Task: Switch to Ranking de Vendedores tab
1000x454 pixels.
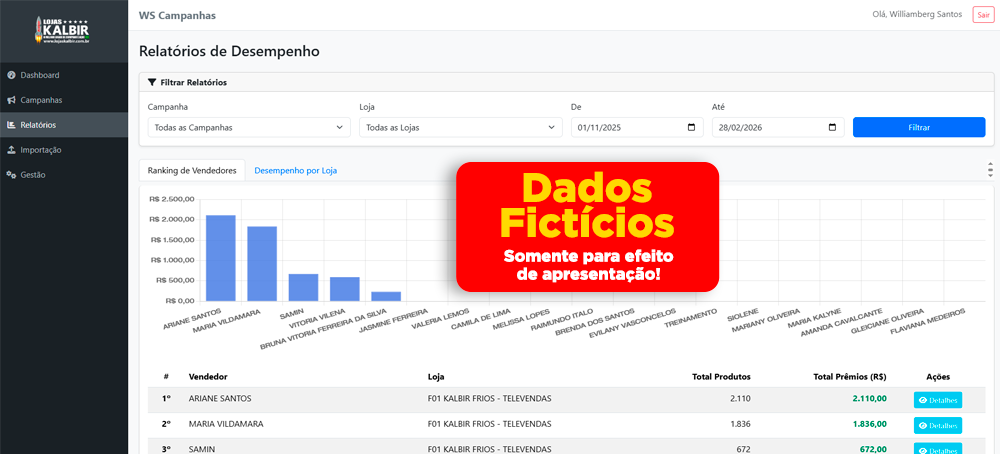Action: coord(192,171)
